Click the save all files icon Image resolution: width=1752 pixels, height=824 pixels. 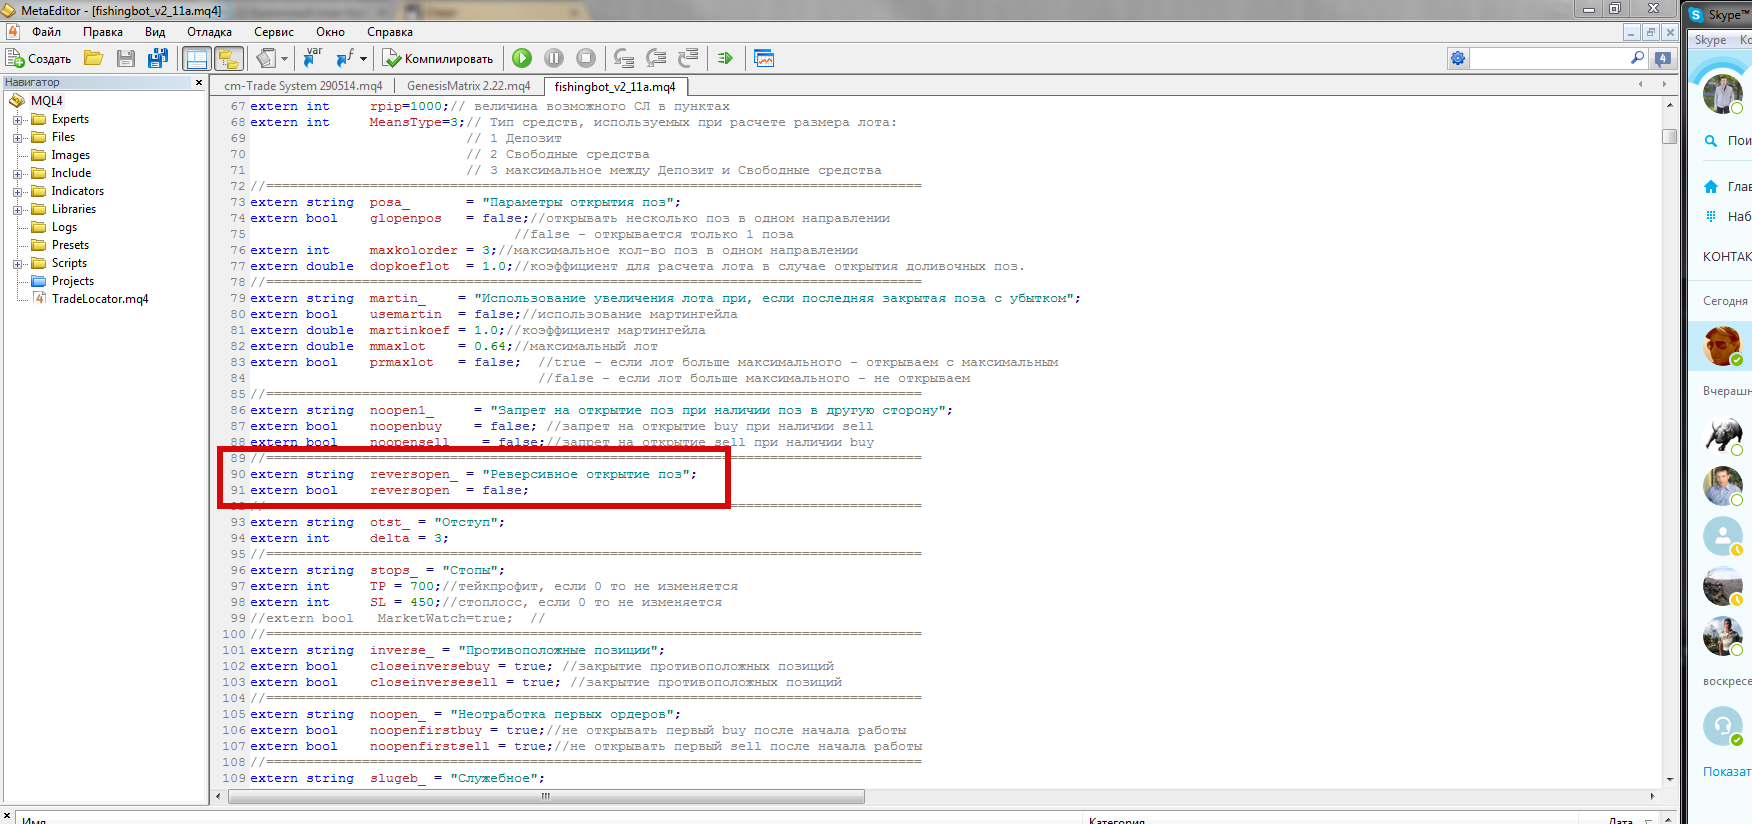[x=157, y=58]
